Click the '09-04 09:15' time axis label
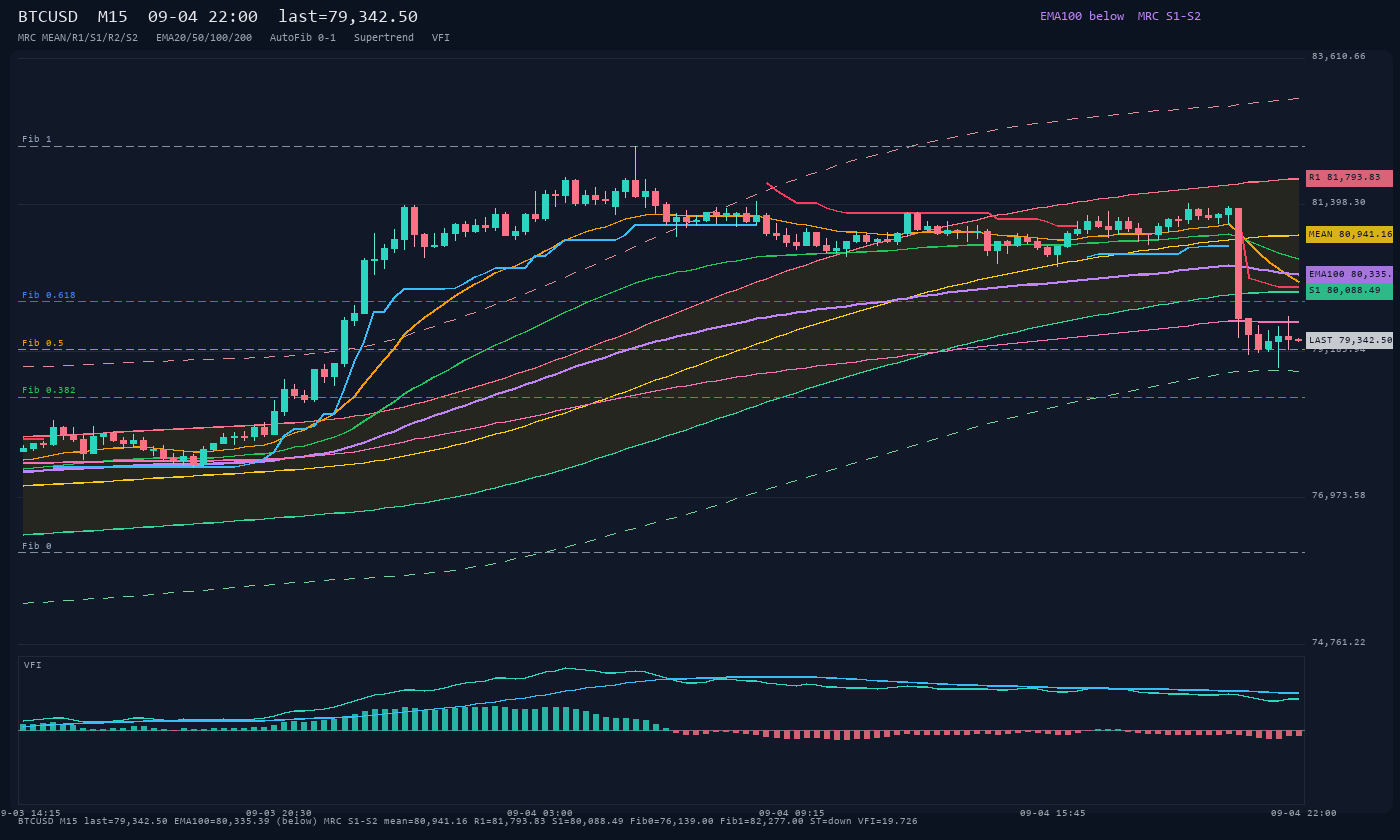The image size is (1400, 840). (792, 813)
